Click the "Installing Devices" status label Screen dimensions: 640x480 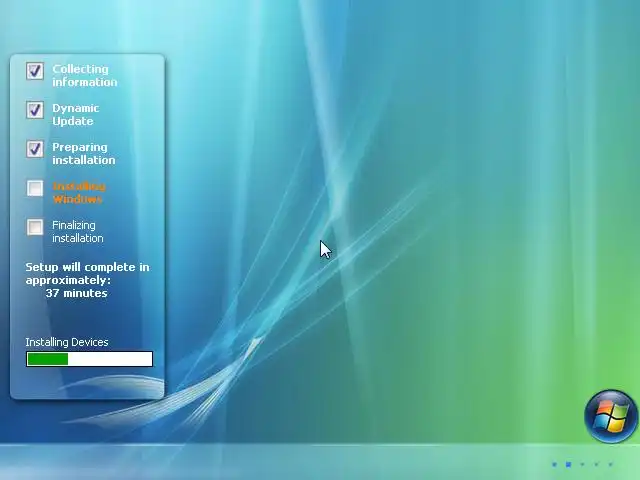click(67, 342)
